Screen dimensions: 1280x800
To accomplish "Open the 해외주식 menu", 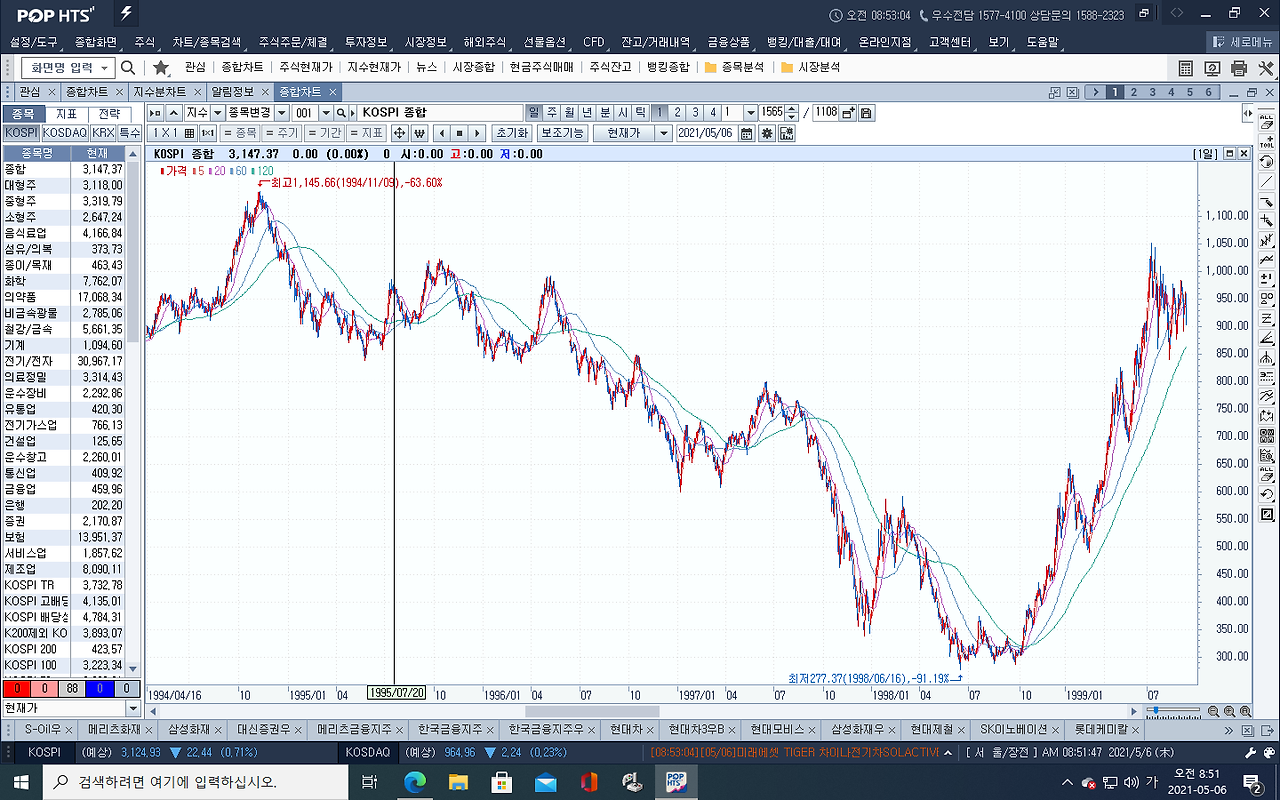I will (x=487, y=42).
